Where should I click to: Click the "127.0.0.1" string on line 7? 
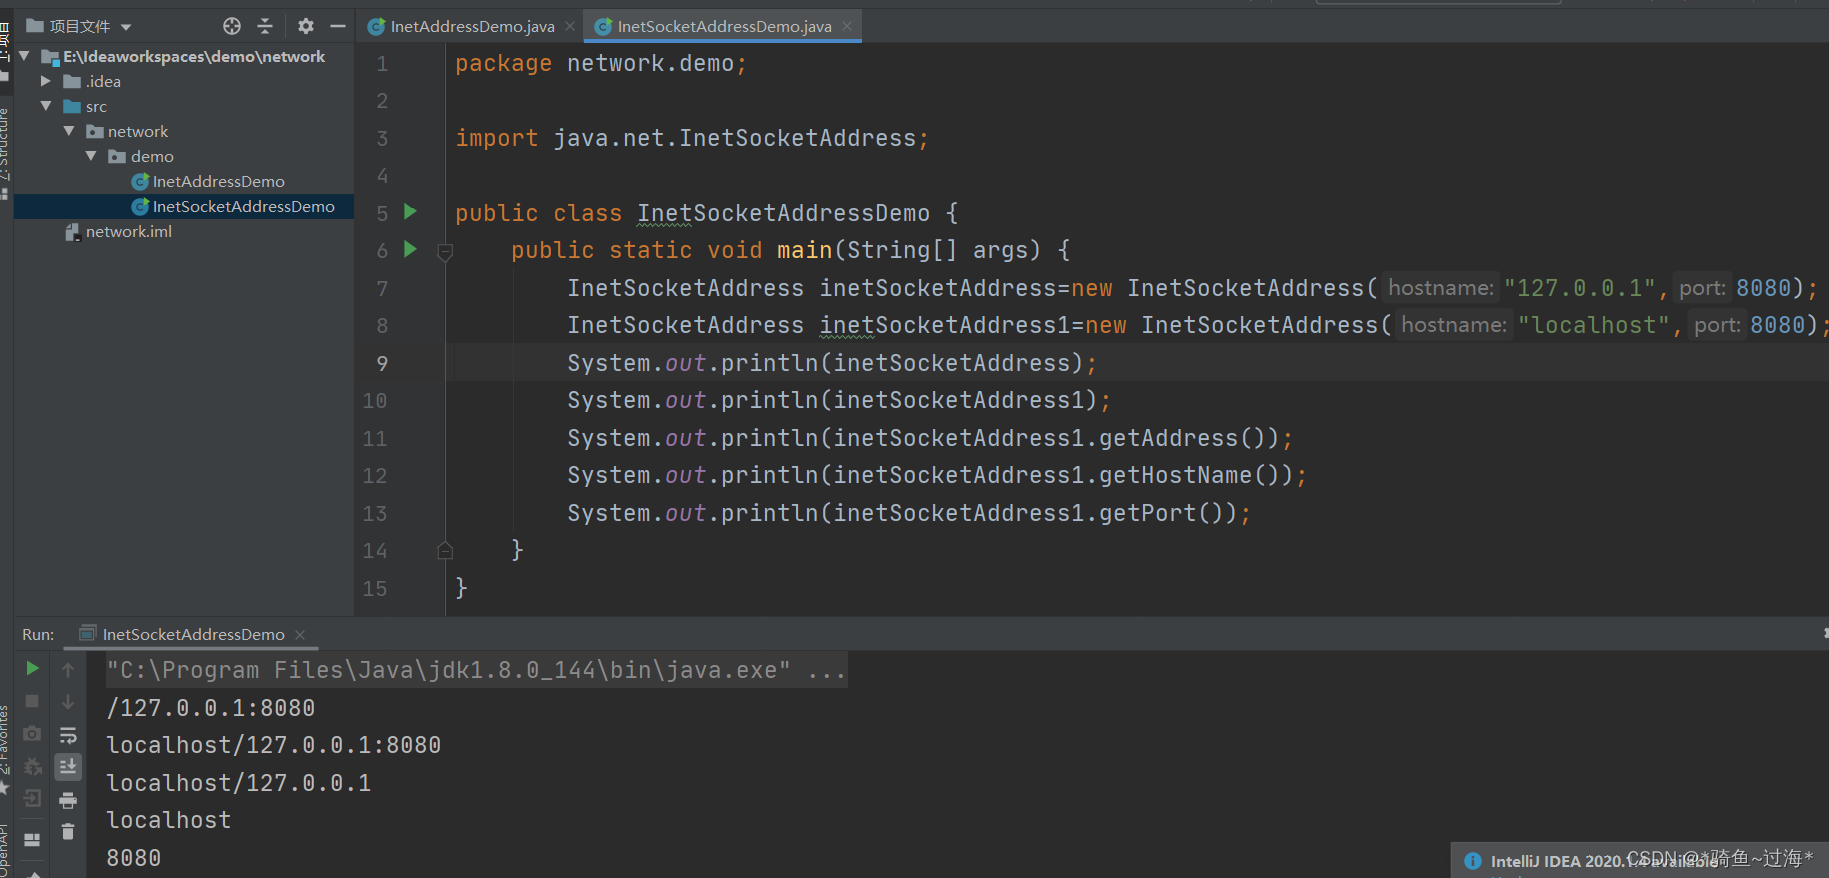pos(1580,288)
